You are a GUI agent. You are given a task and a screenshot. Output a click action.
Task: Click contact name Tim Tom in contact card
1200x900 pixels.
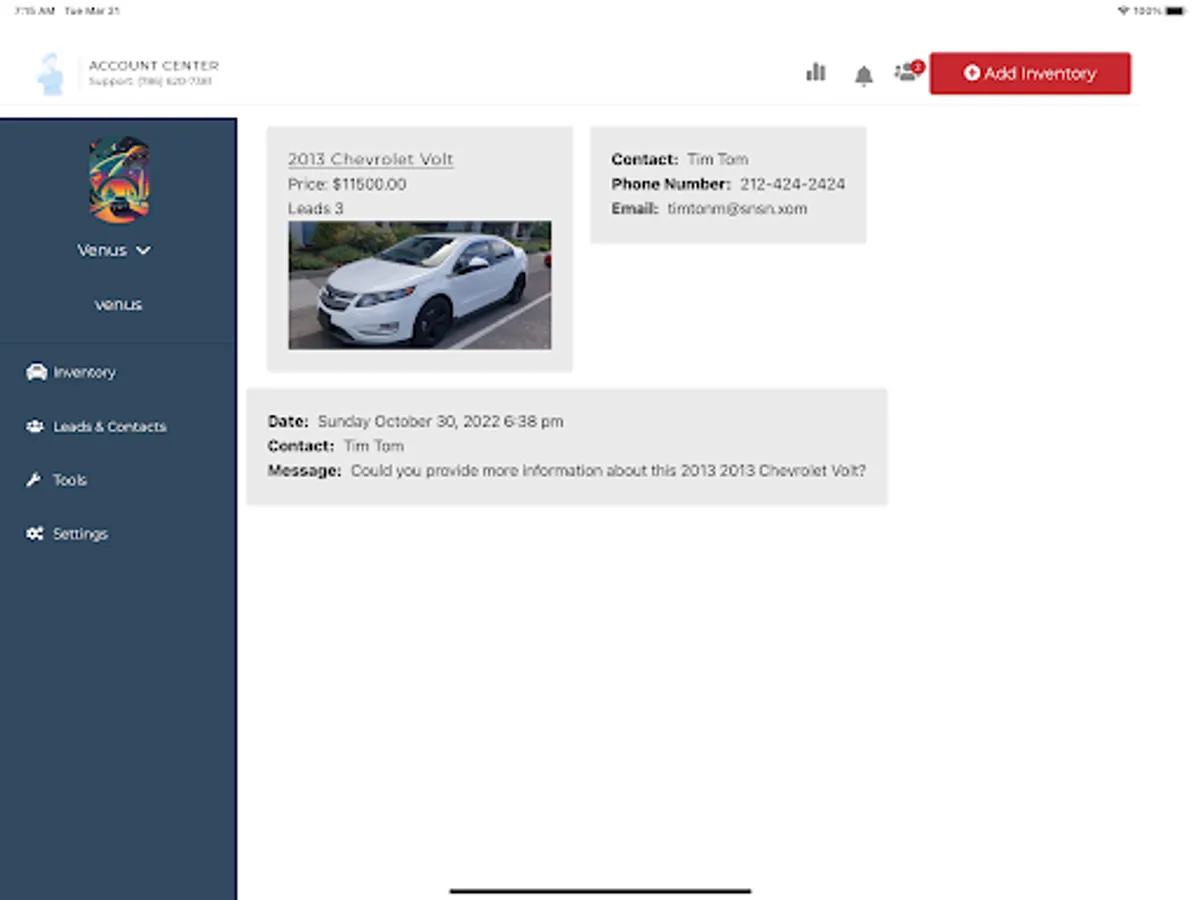[717, 159]
